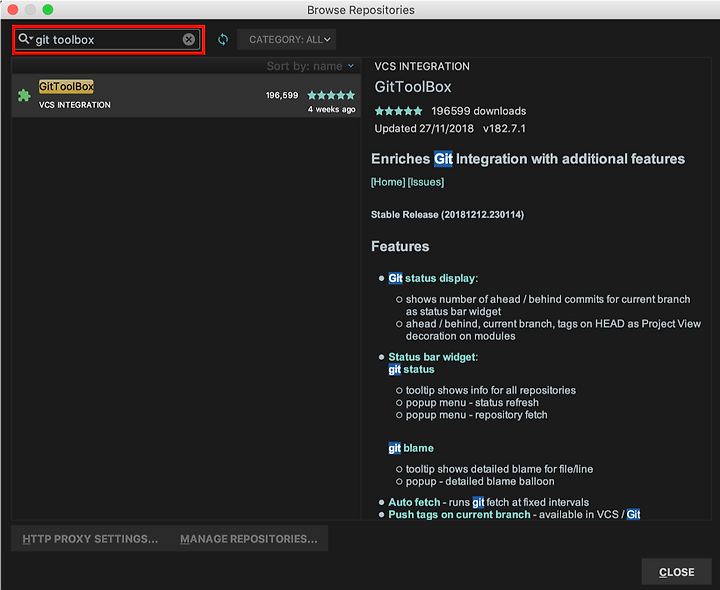Select the GitToolBox plugin row icon
720x590 pixels.
(x=24, y=95)
